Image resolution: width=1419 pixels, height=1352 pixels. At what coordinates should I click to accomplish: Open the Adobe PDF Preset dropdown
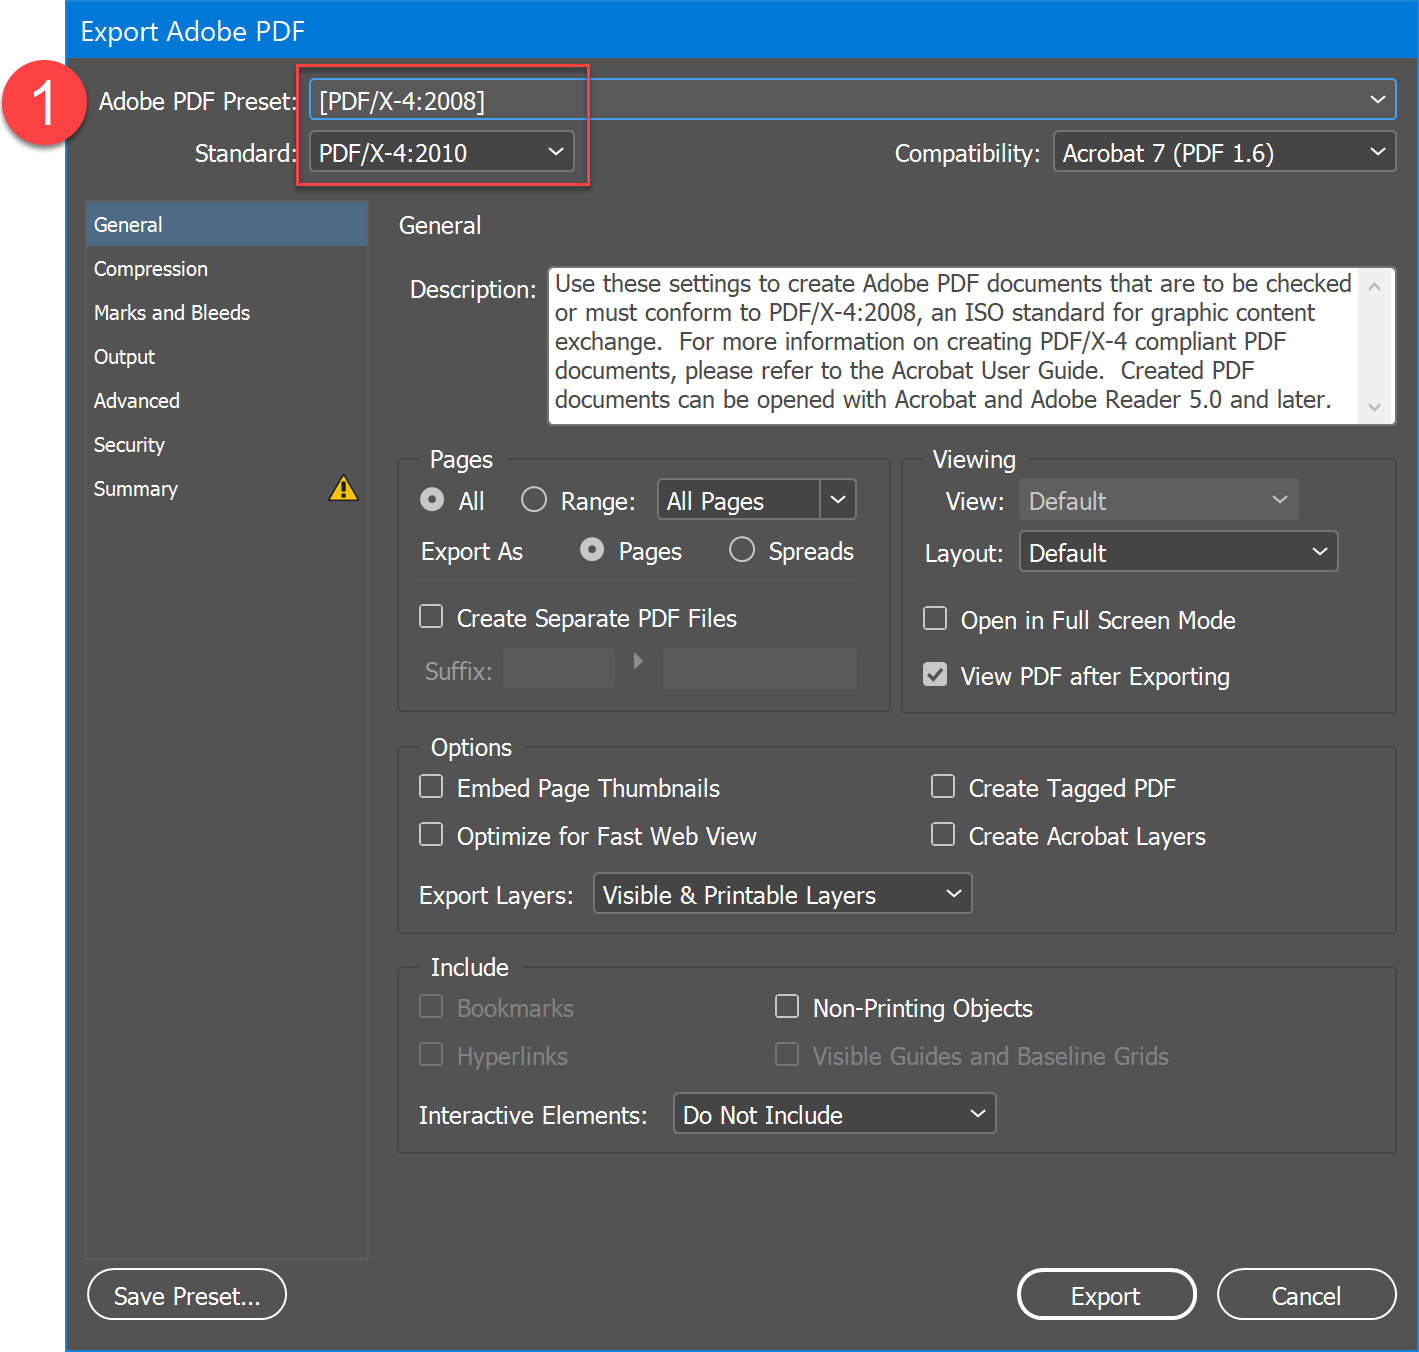pyautogui.click(x=1376, y=100)
